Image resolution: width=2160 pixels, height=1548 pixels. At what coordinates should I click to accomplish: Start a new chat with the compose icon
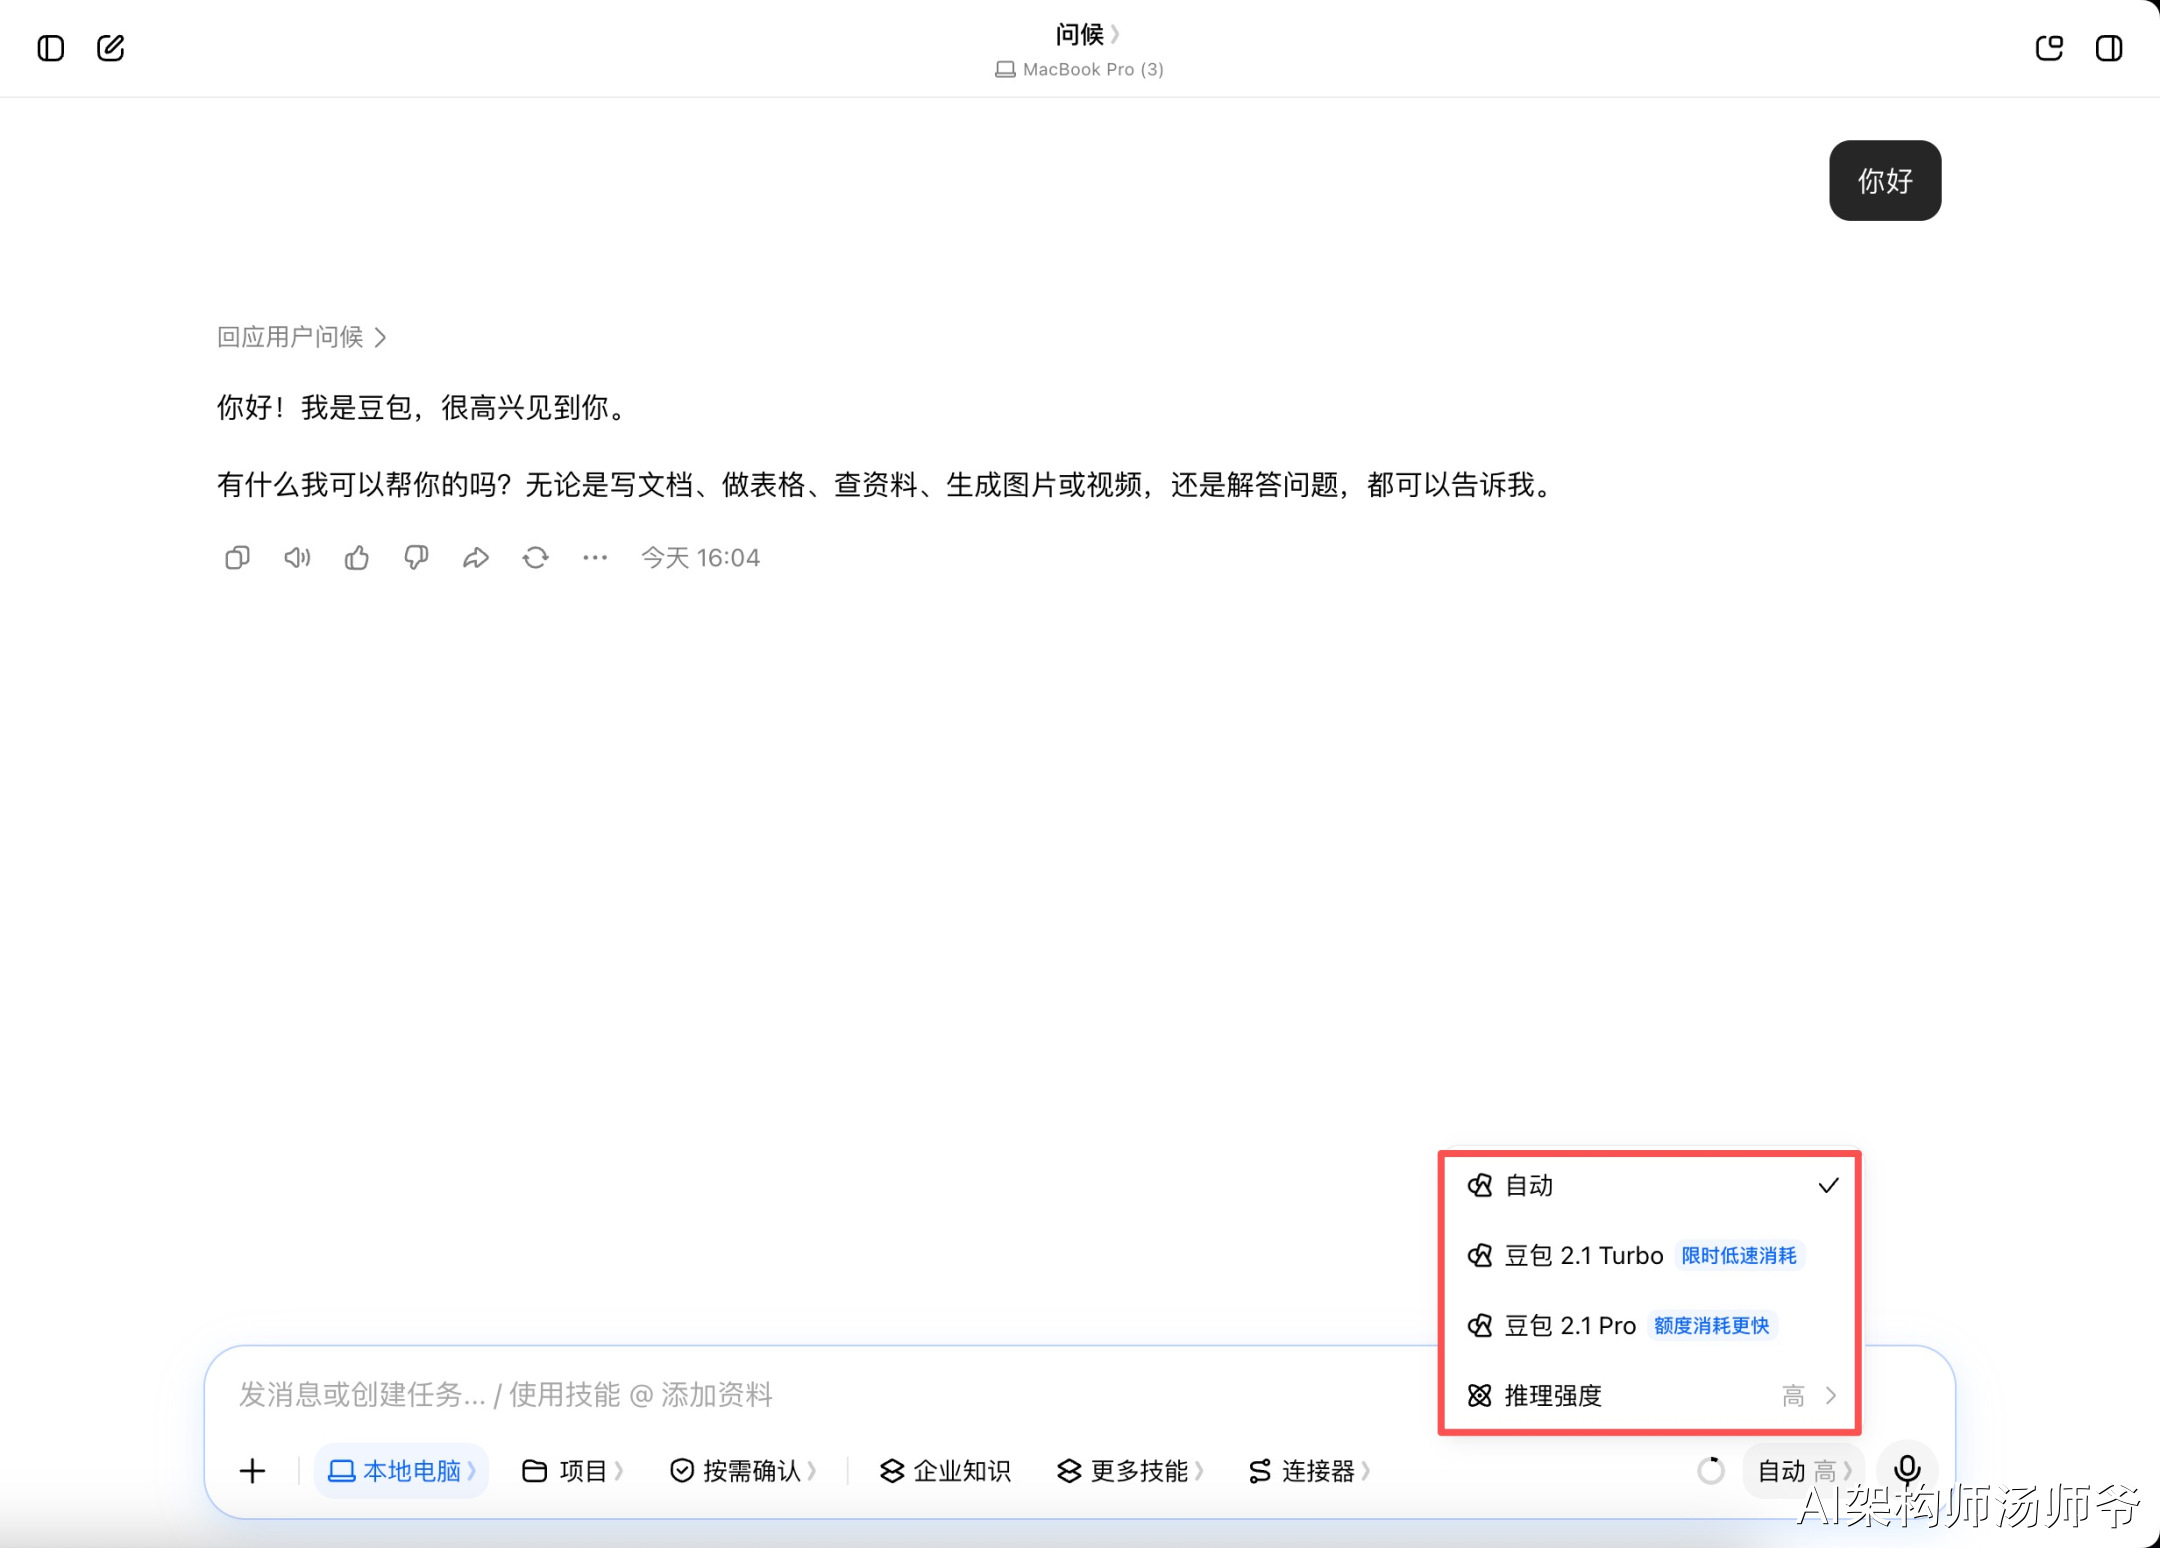110,48
